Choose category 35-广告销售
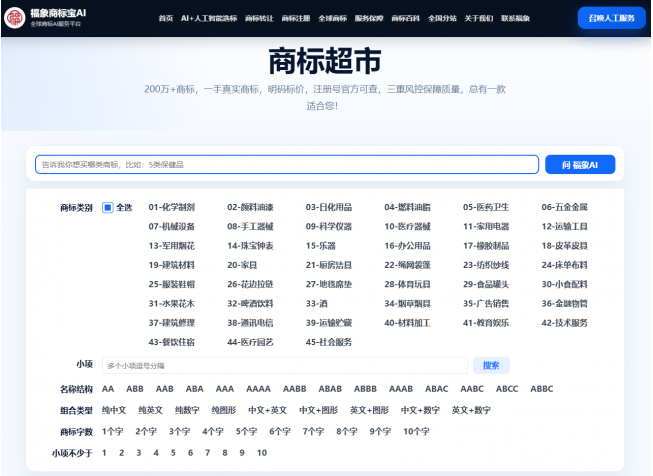Screen dimensions: 653x476 [486, 304]
